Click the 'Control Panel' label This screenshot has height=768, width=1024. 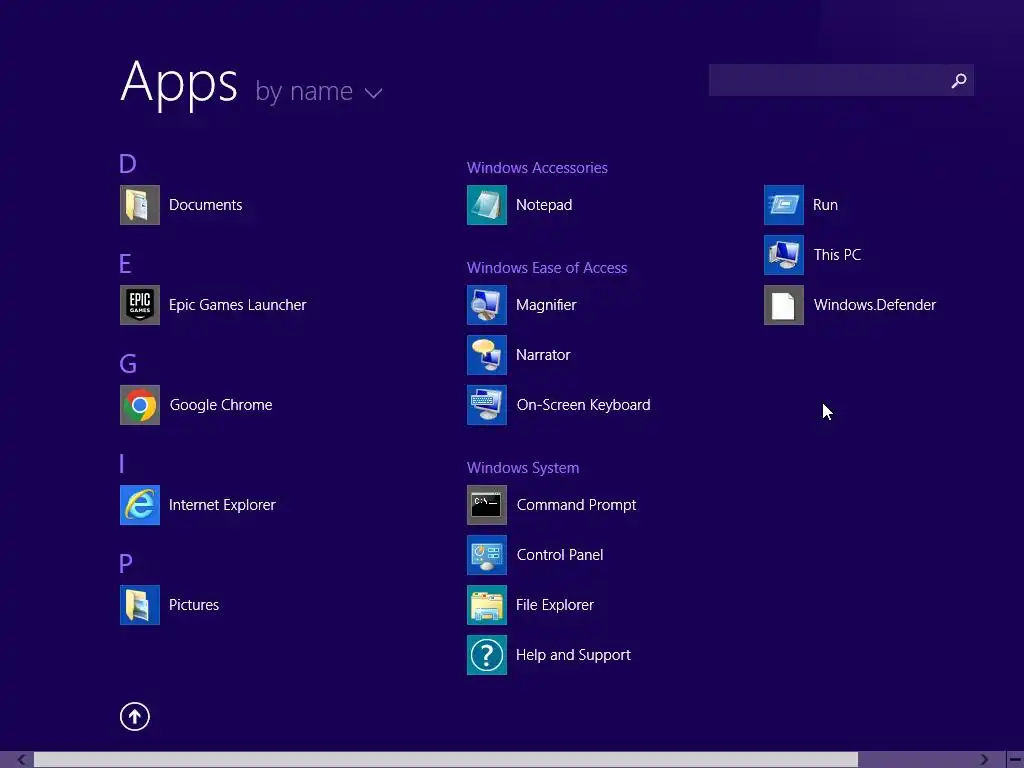pyautogui.click(x=560, y=554)
